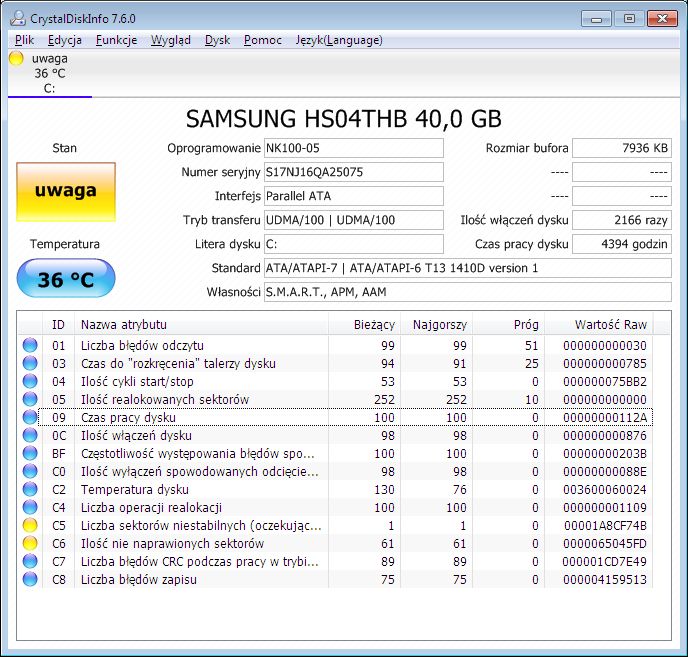Click blue status icon for attribute C0
The width and height of the screenshot is (688, 657).
pyautogui.click(x=30, y=471)
